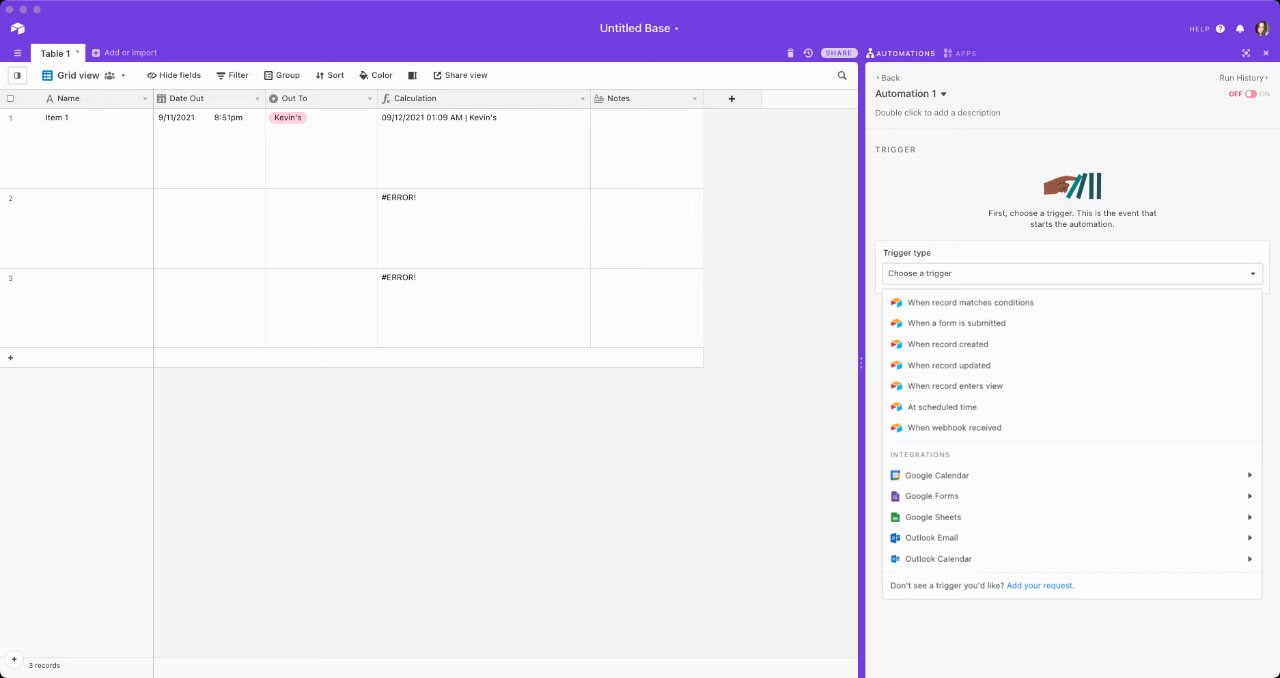Select When webhook received trigger
The width and height of the screenshot is (1280, 678).
click(x=1071, y=428)
